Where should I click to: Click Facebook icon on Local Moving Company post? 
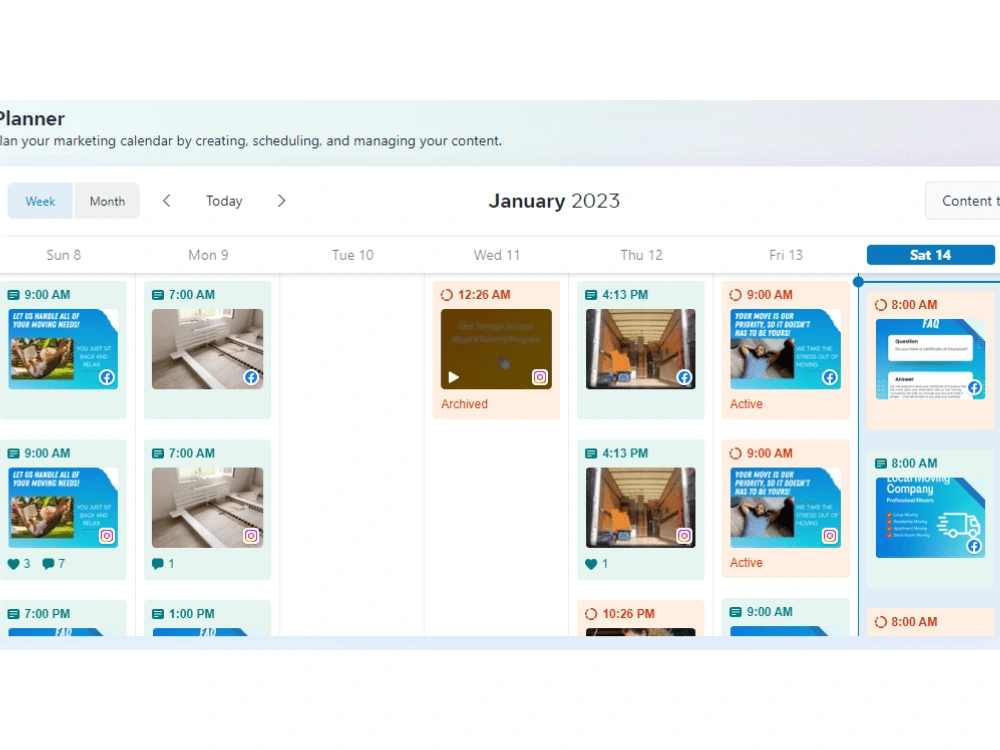[x=974, y=546]
